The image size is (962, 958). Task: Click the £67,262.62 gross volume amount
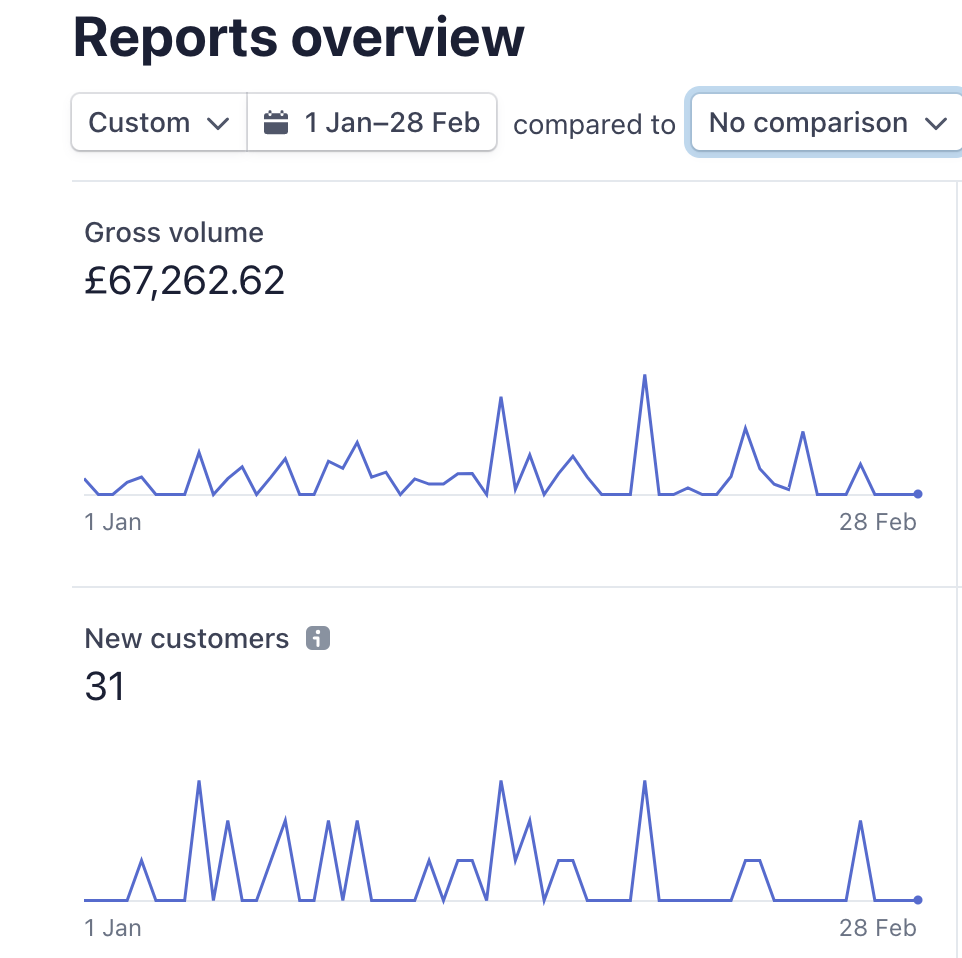185,281
